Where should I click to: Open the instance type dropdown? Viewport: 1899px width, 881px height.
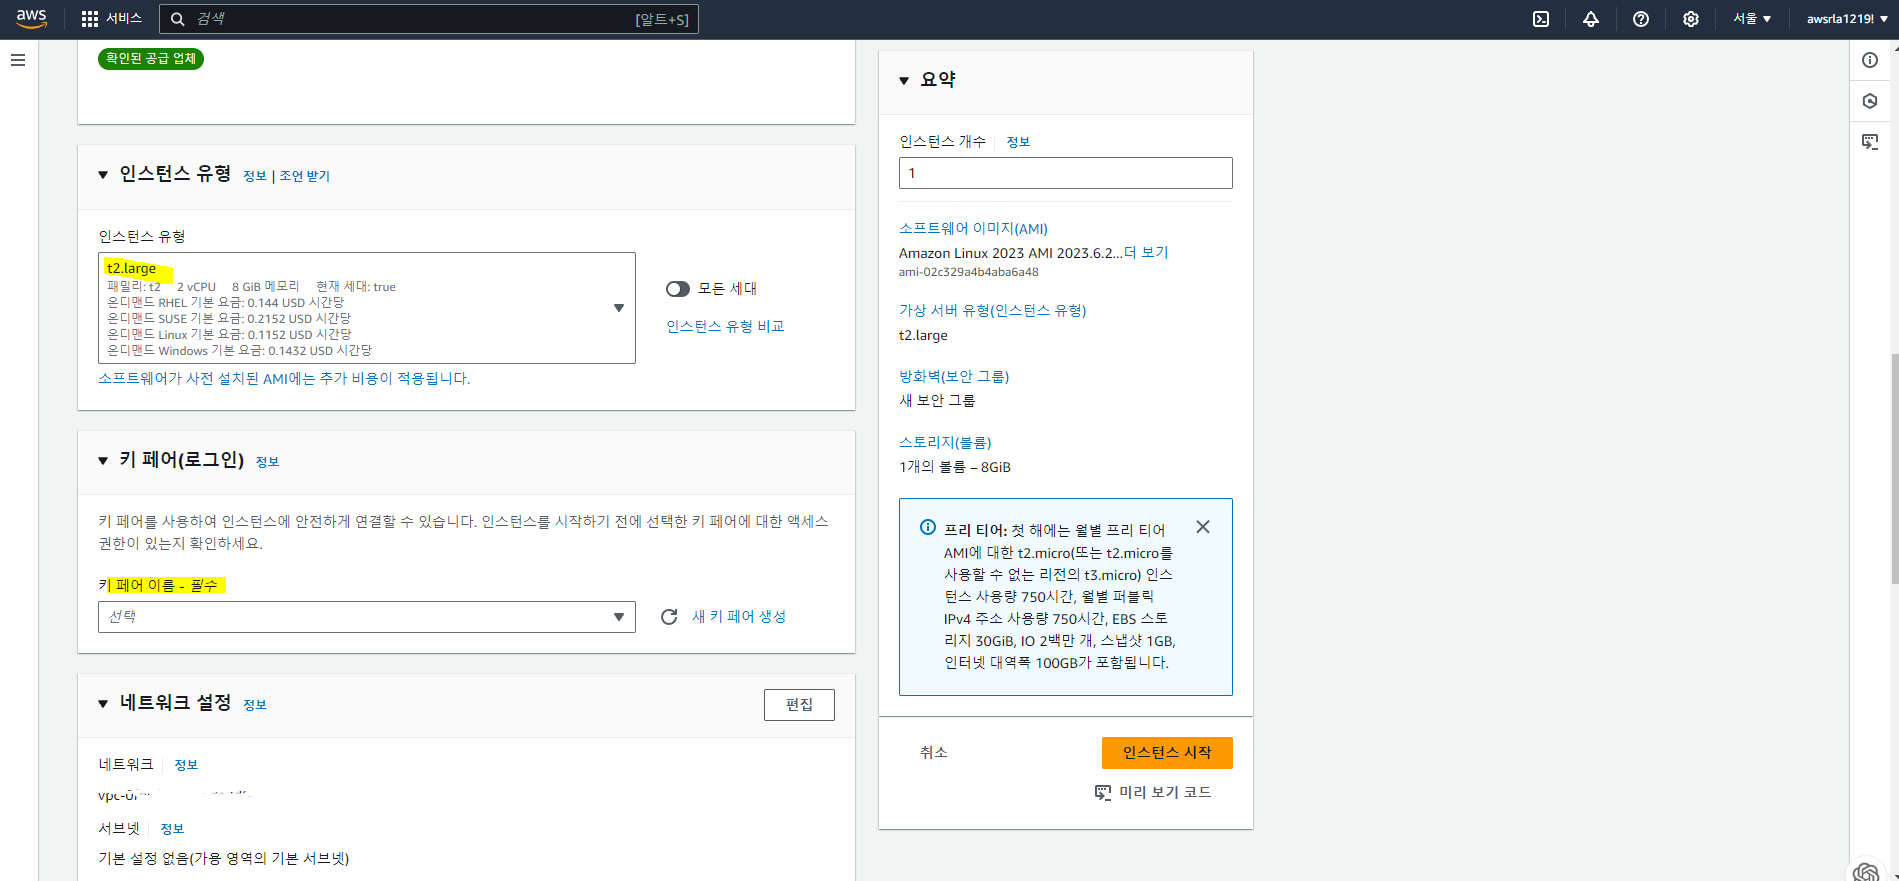coord(367,308)
